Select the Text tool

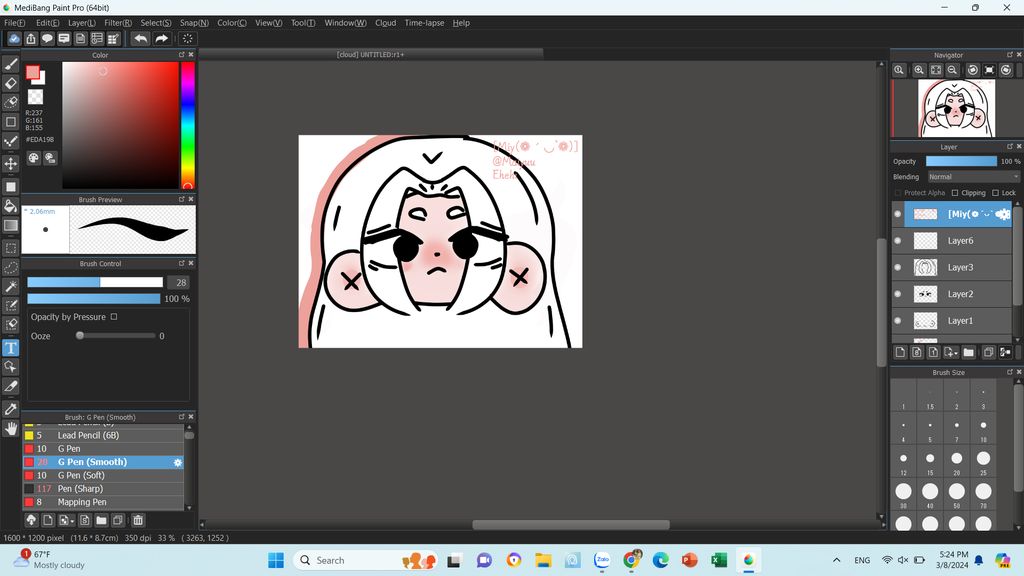point(11,347)
